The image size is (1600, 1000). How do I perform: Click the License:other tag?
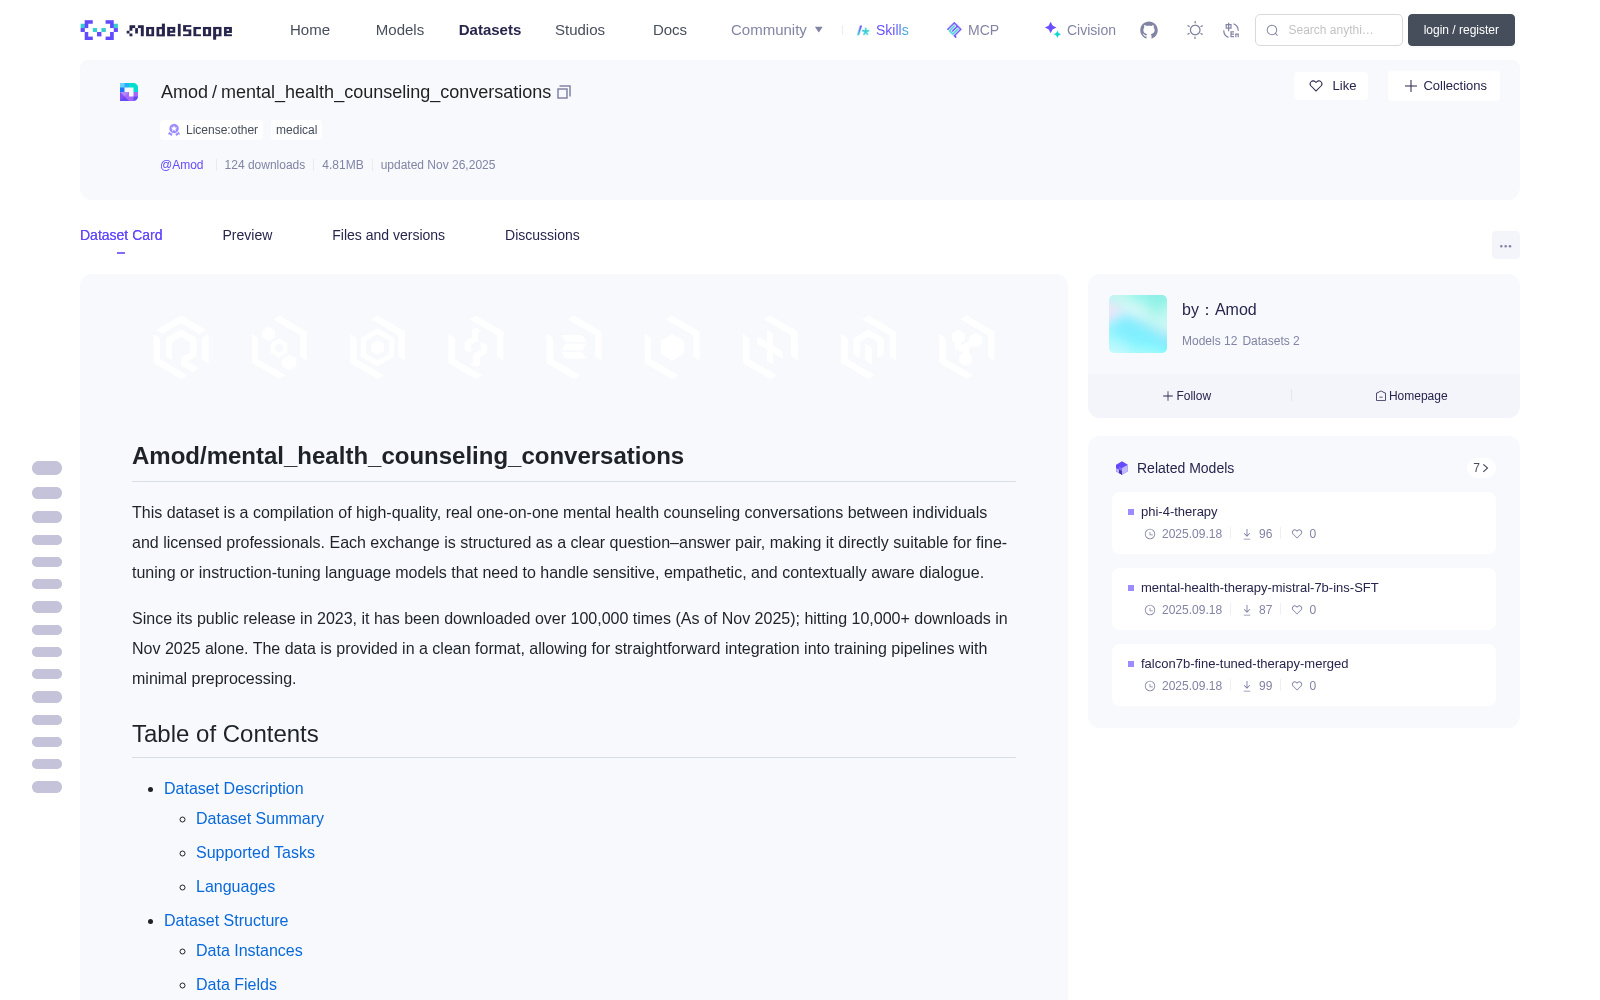click(212, 130)
